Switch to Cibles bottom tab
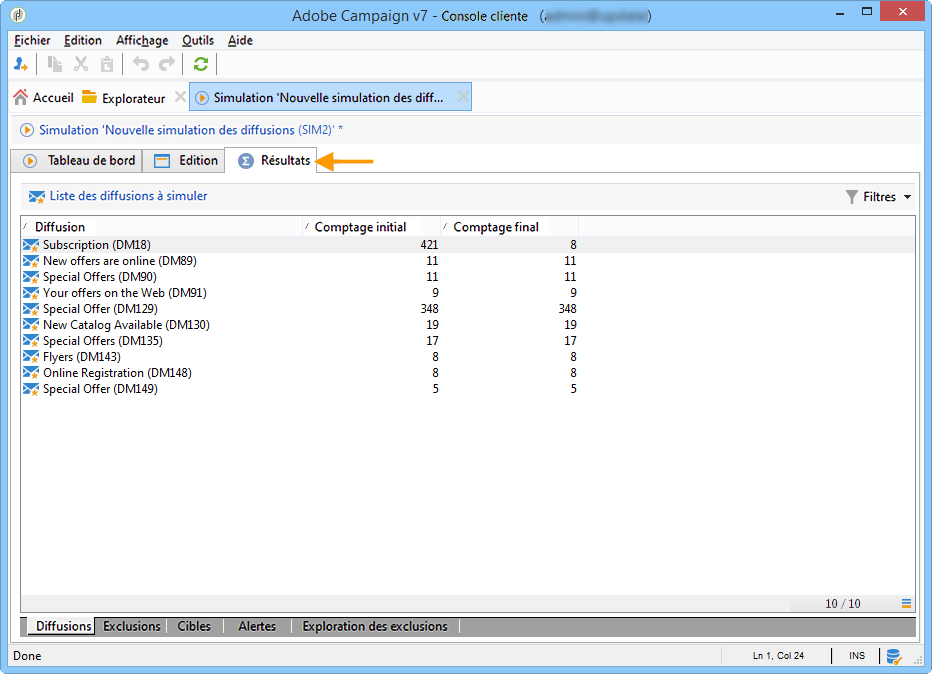 (x=194, y=627)
